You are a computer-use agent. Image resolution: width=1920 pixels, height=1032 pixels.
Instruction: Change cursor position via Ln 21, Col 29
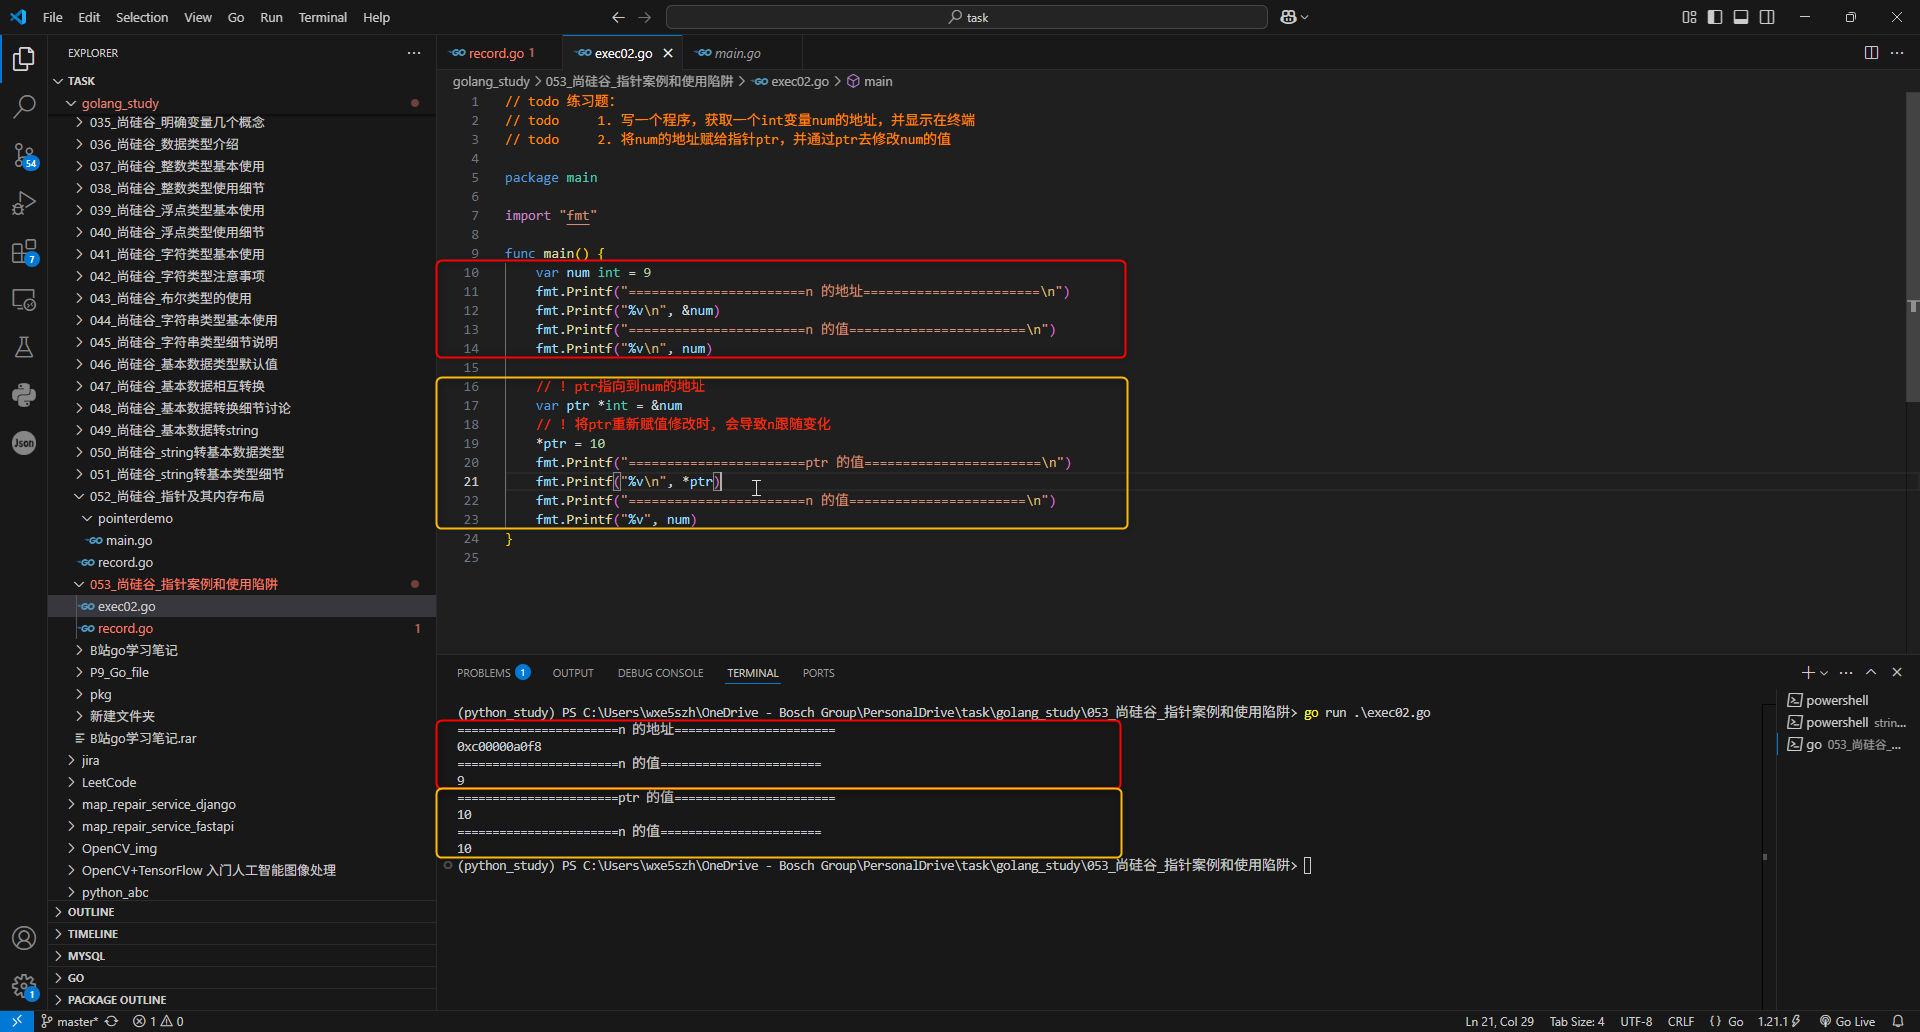click(x=1499, y=1021)
